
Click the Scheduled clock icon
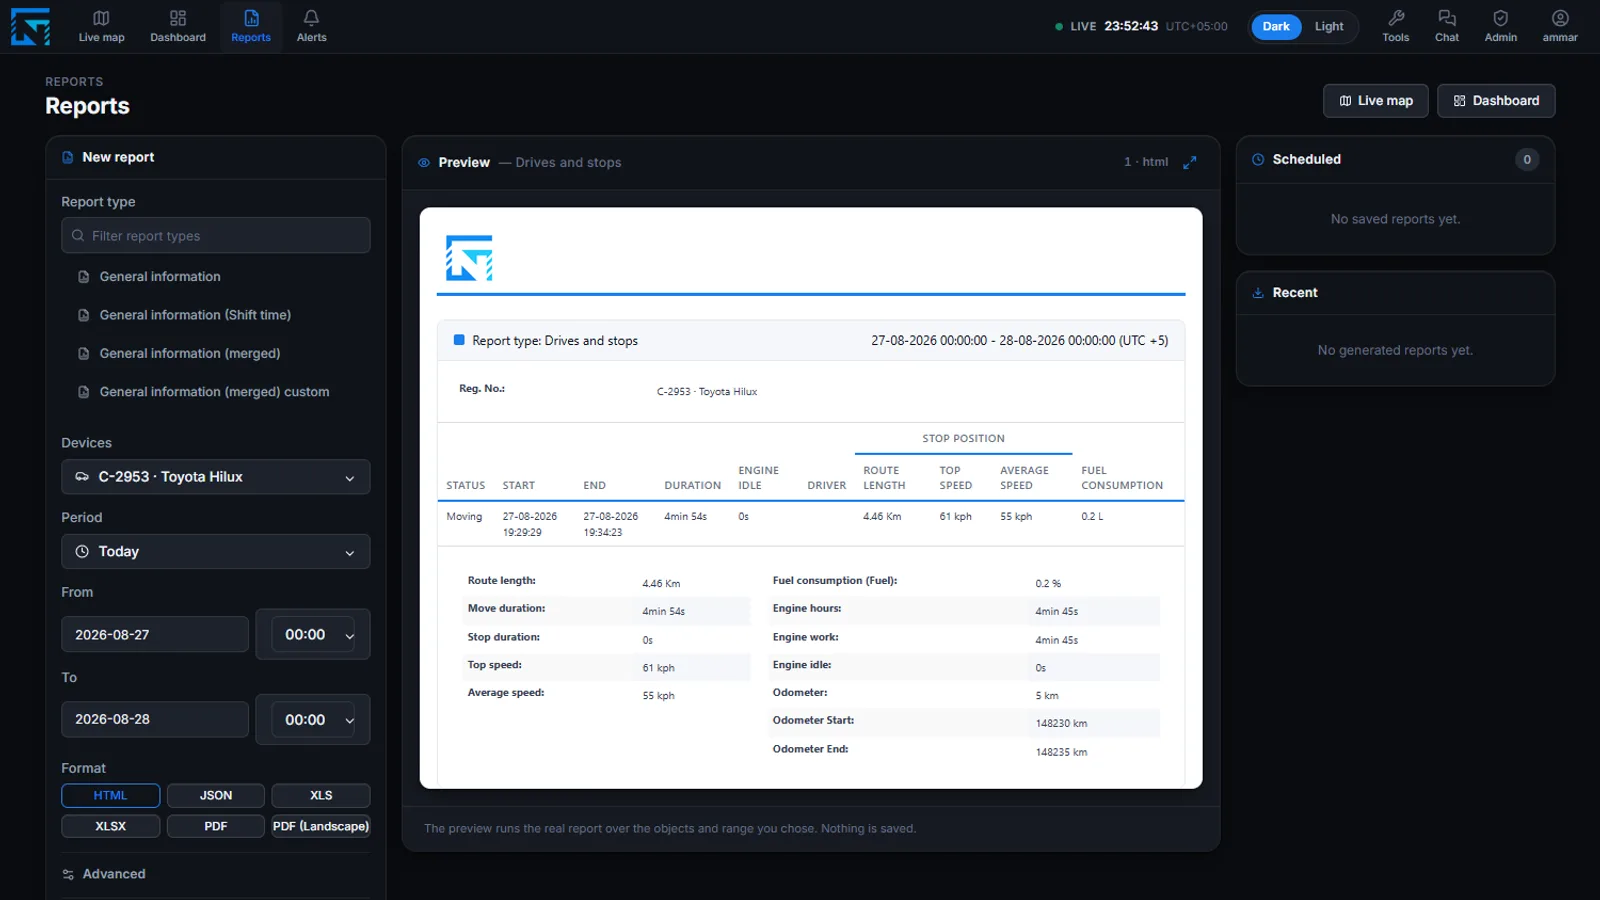pyautogui.click(x=1258, y=159)
